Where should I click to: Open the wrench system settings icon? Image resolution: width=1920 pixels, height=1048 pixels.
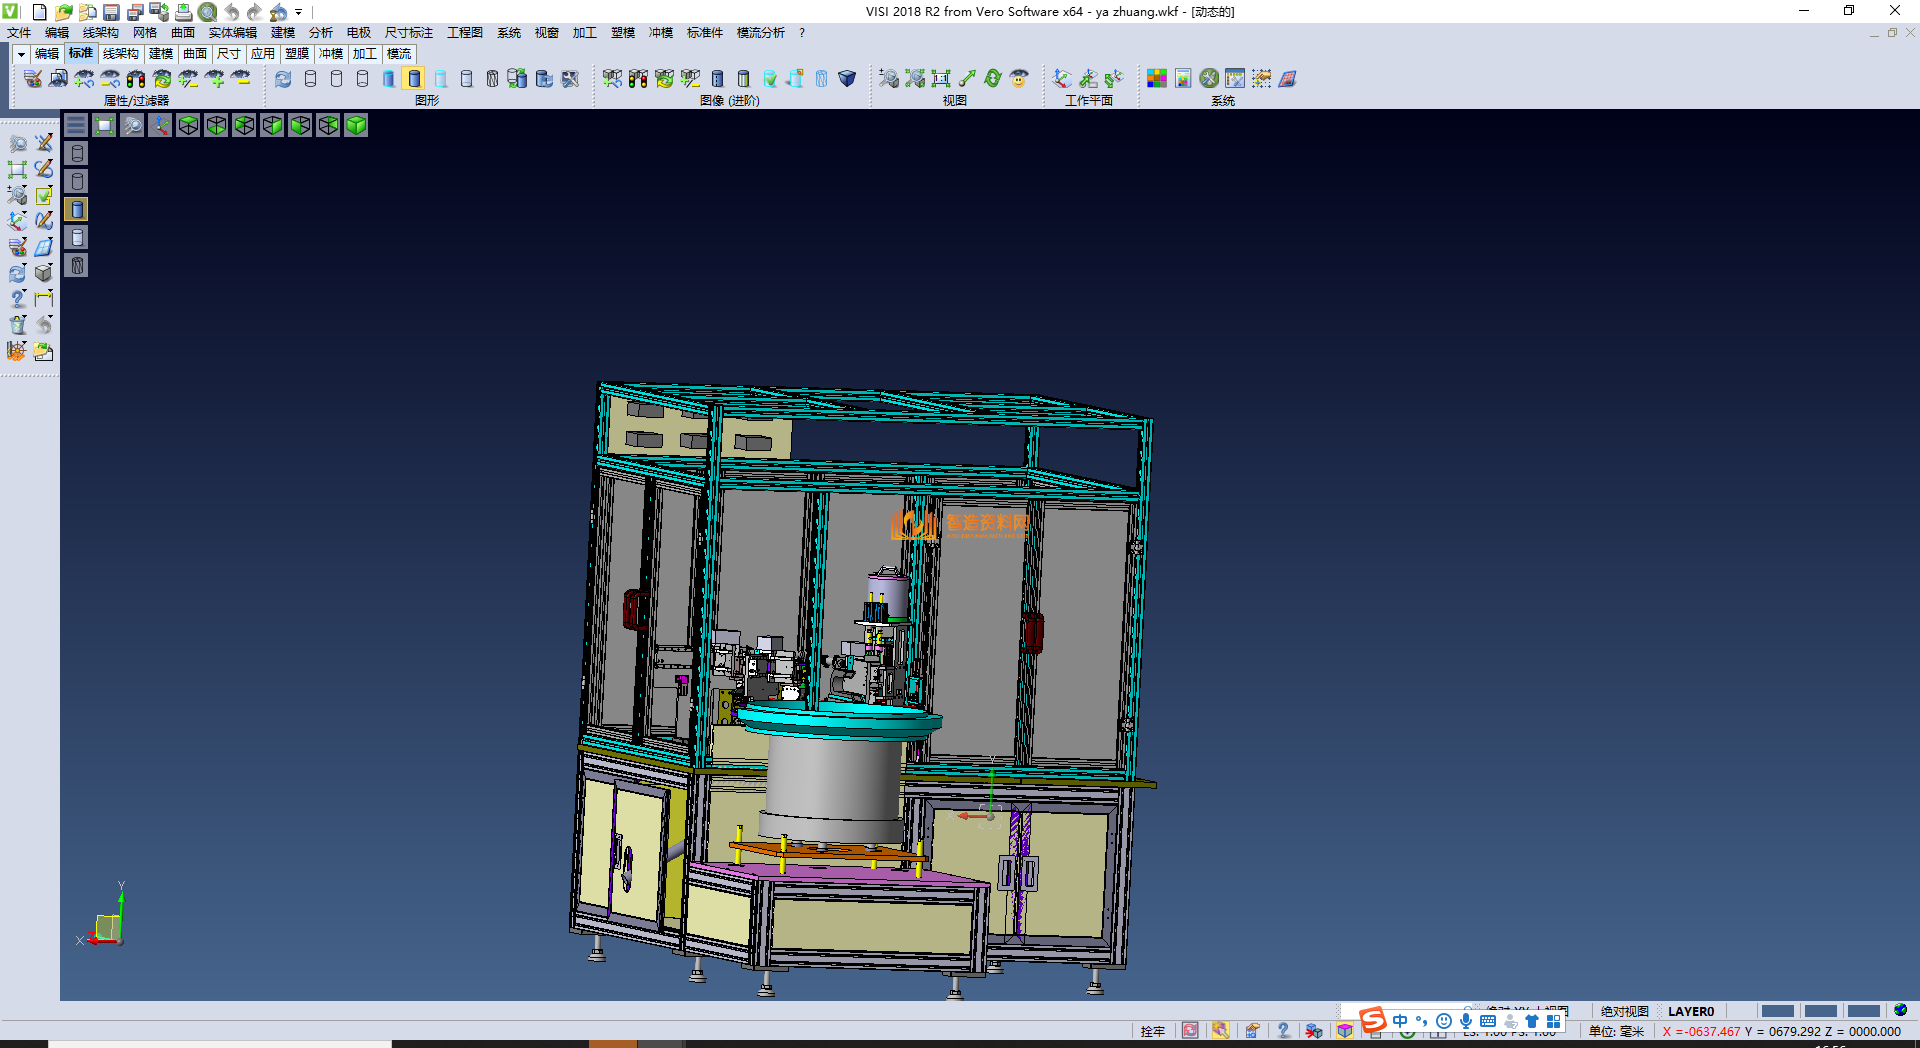(x=1209, y=79)
